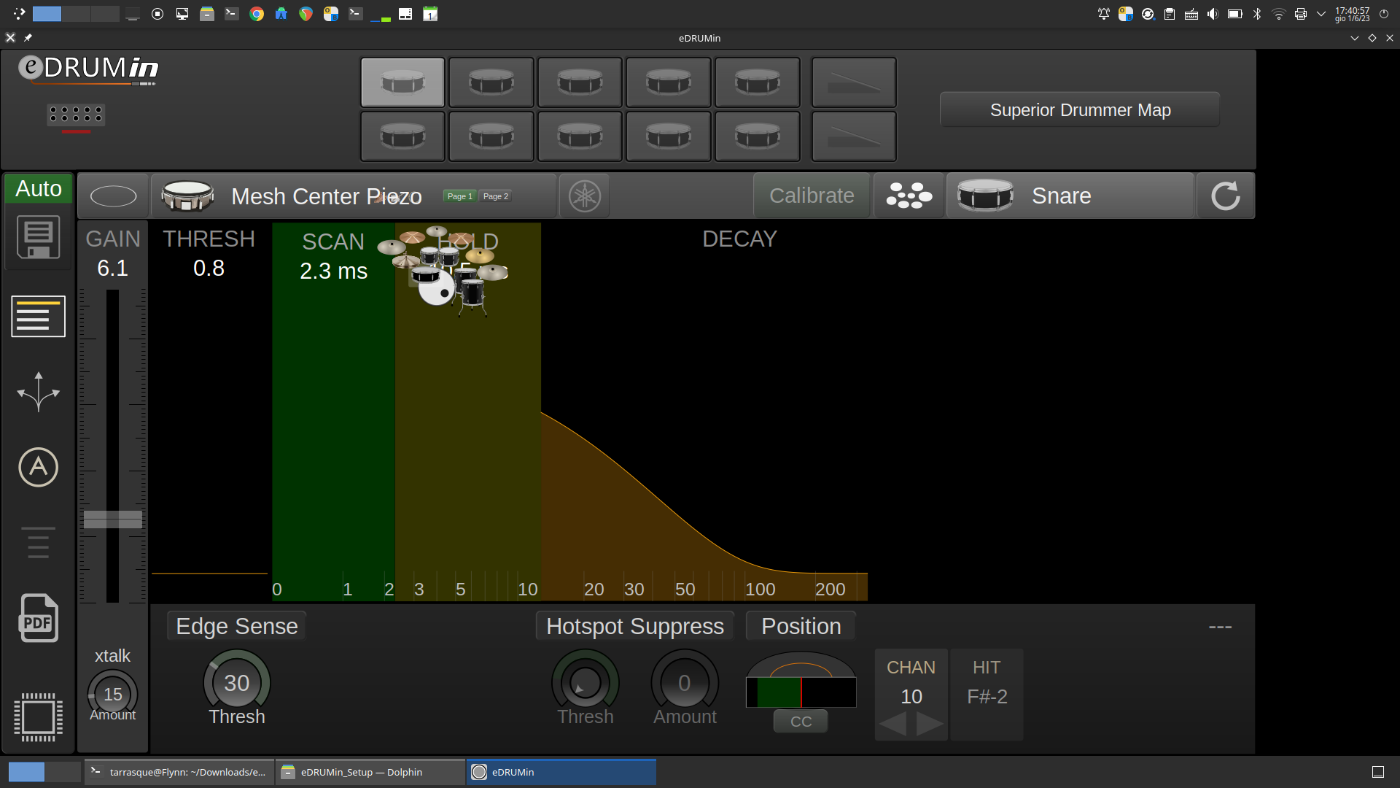Select the upper pedal input
1400x788 pixels.
[x=854, y=82]
